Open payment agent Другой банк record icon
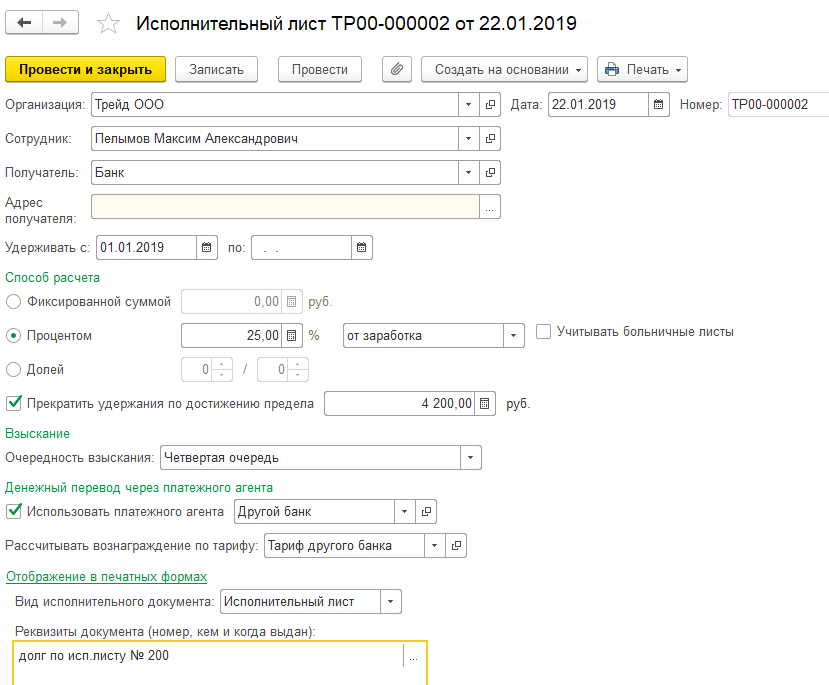Image resolution: width=829 pixels, height=685 pixels. click(x=426, y=512)
